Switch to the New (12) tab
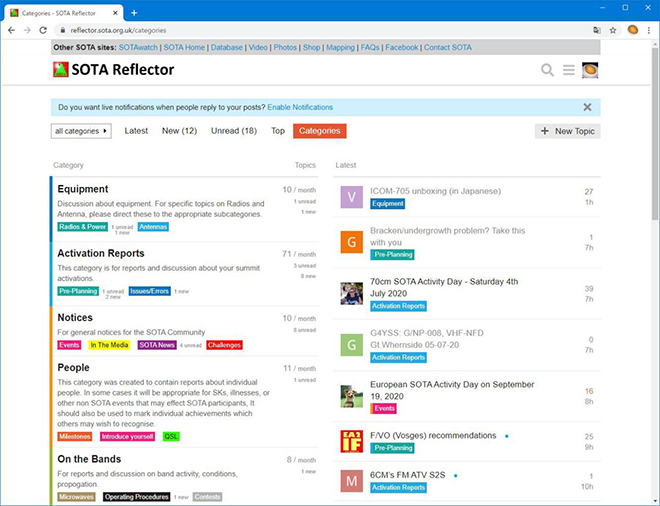The image size is (660, 506). click(179, 131)
